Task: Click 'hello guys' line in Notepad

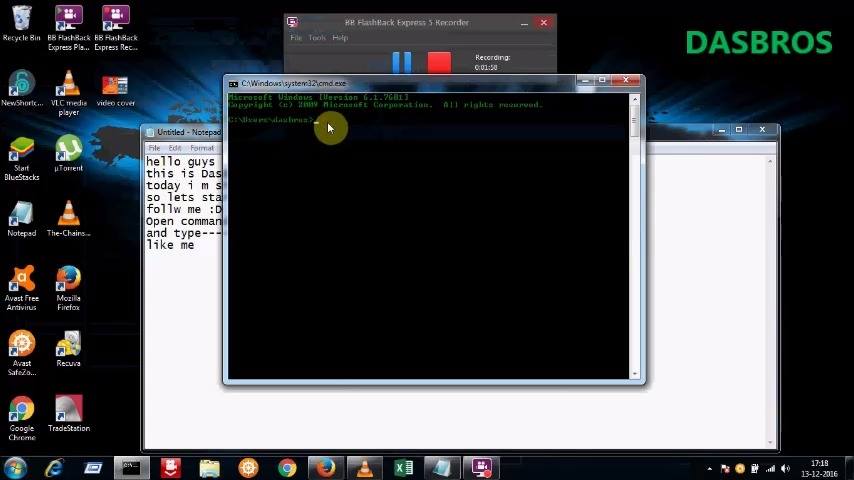Action: pos(180,162)
